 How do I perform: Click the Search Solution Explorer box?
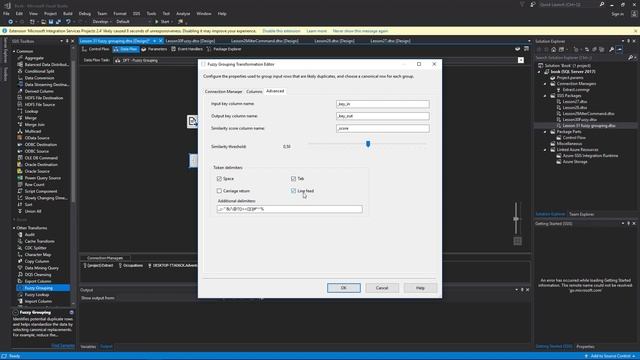coord(582,58)
